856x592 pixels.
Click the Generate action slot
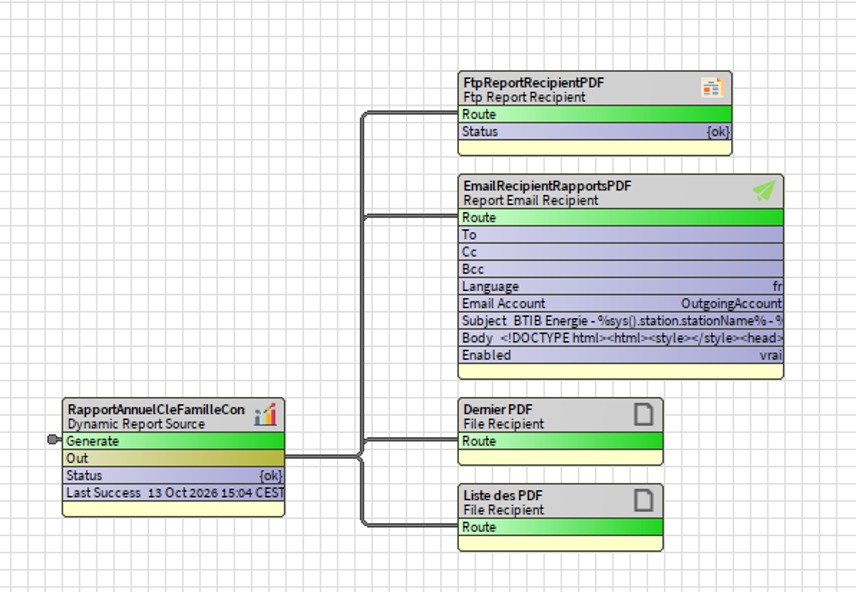[174, 441]
